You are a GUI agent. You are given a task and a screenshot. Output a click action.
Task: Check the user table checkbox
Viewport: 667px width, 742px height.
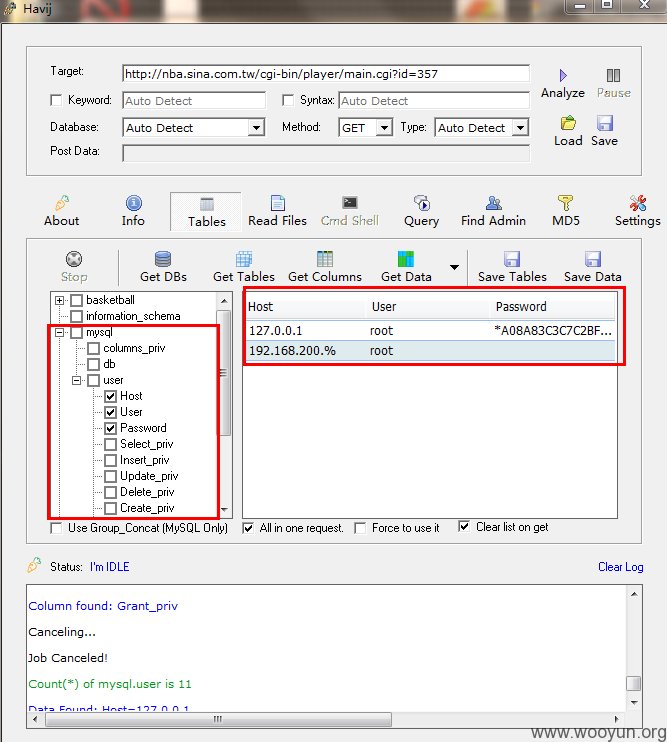pos(93,380)
